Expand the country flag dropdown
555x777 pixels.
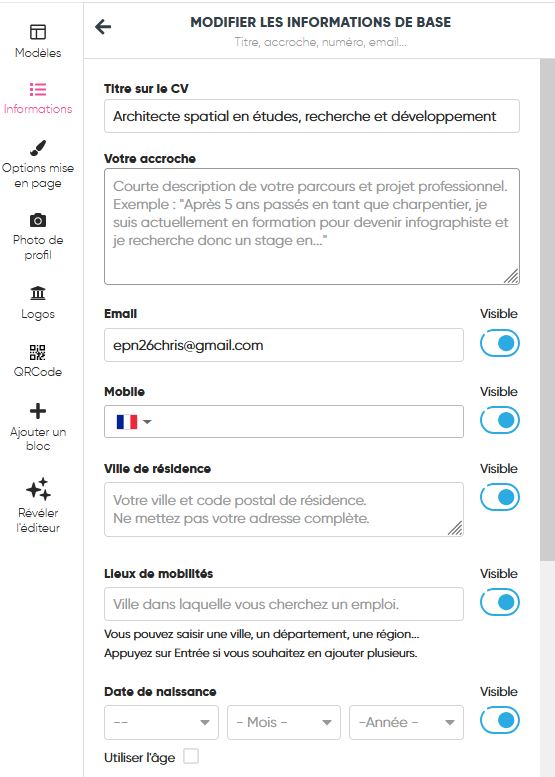point(134,422)
